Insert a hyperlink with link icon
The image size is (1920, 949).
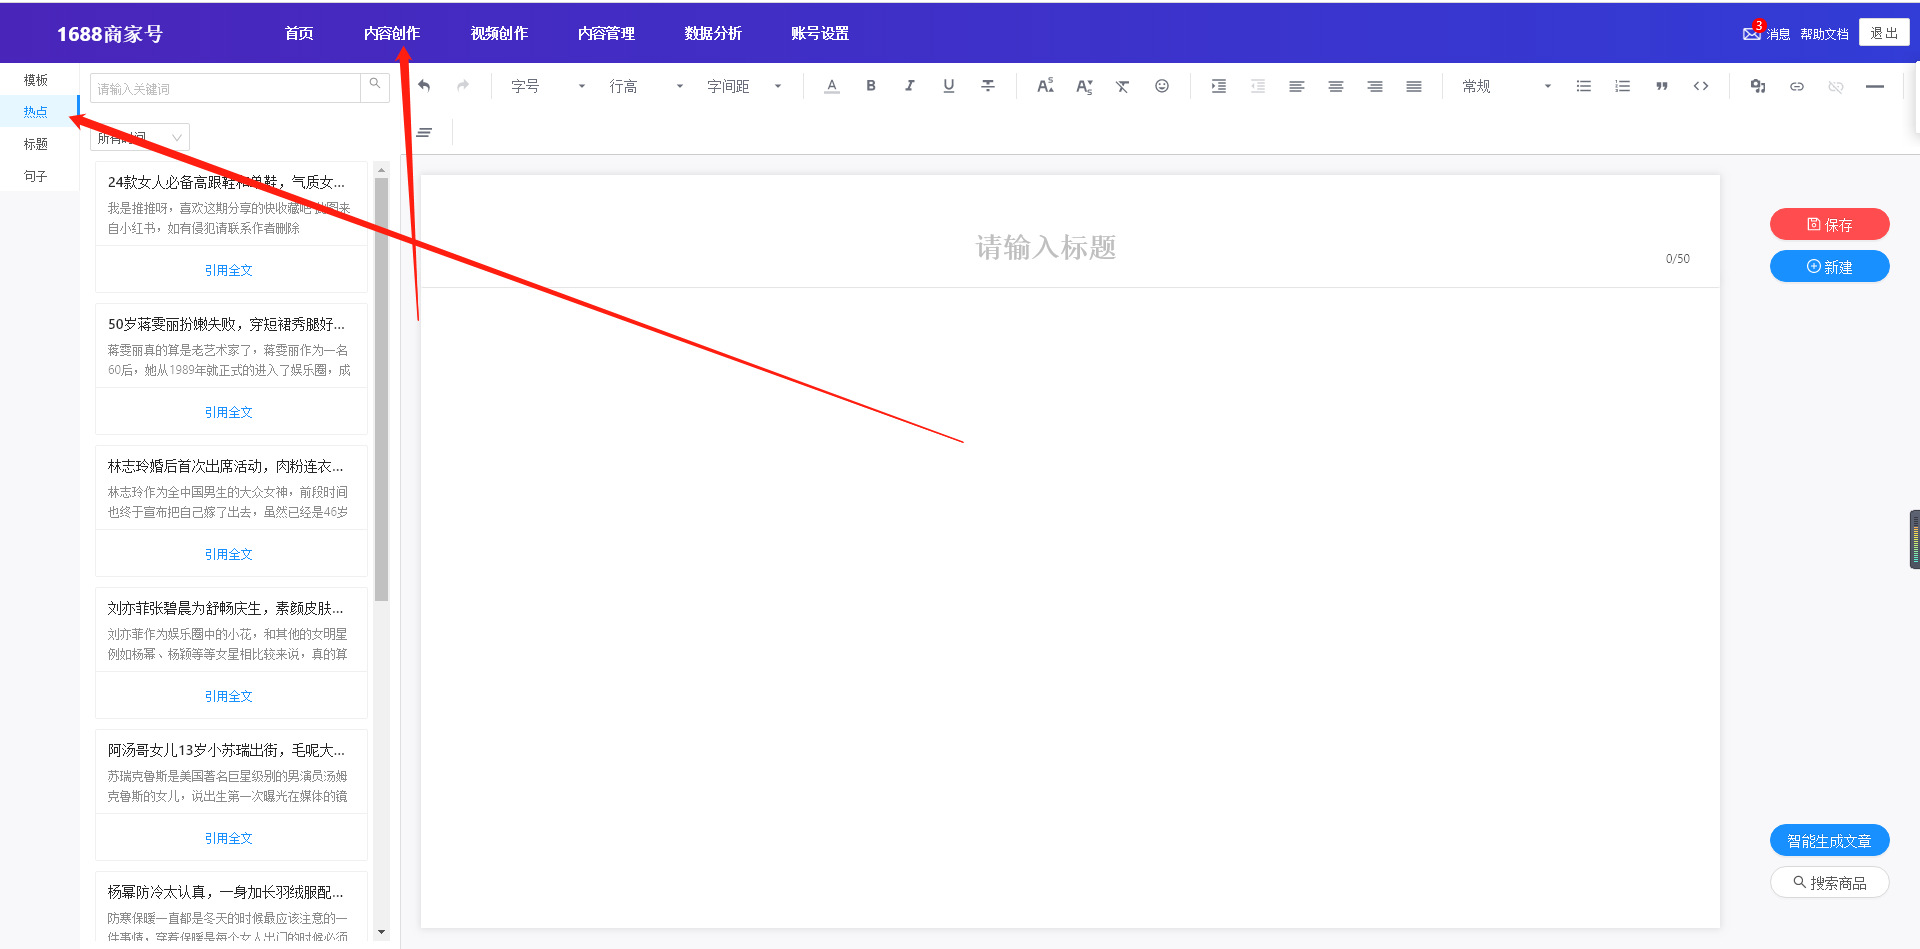click(1796, 86)
